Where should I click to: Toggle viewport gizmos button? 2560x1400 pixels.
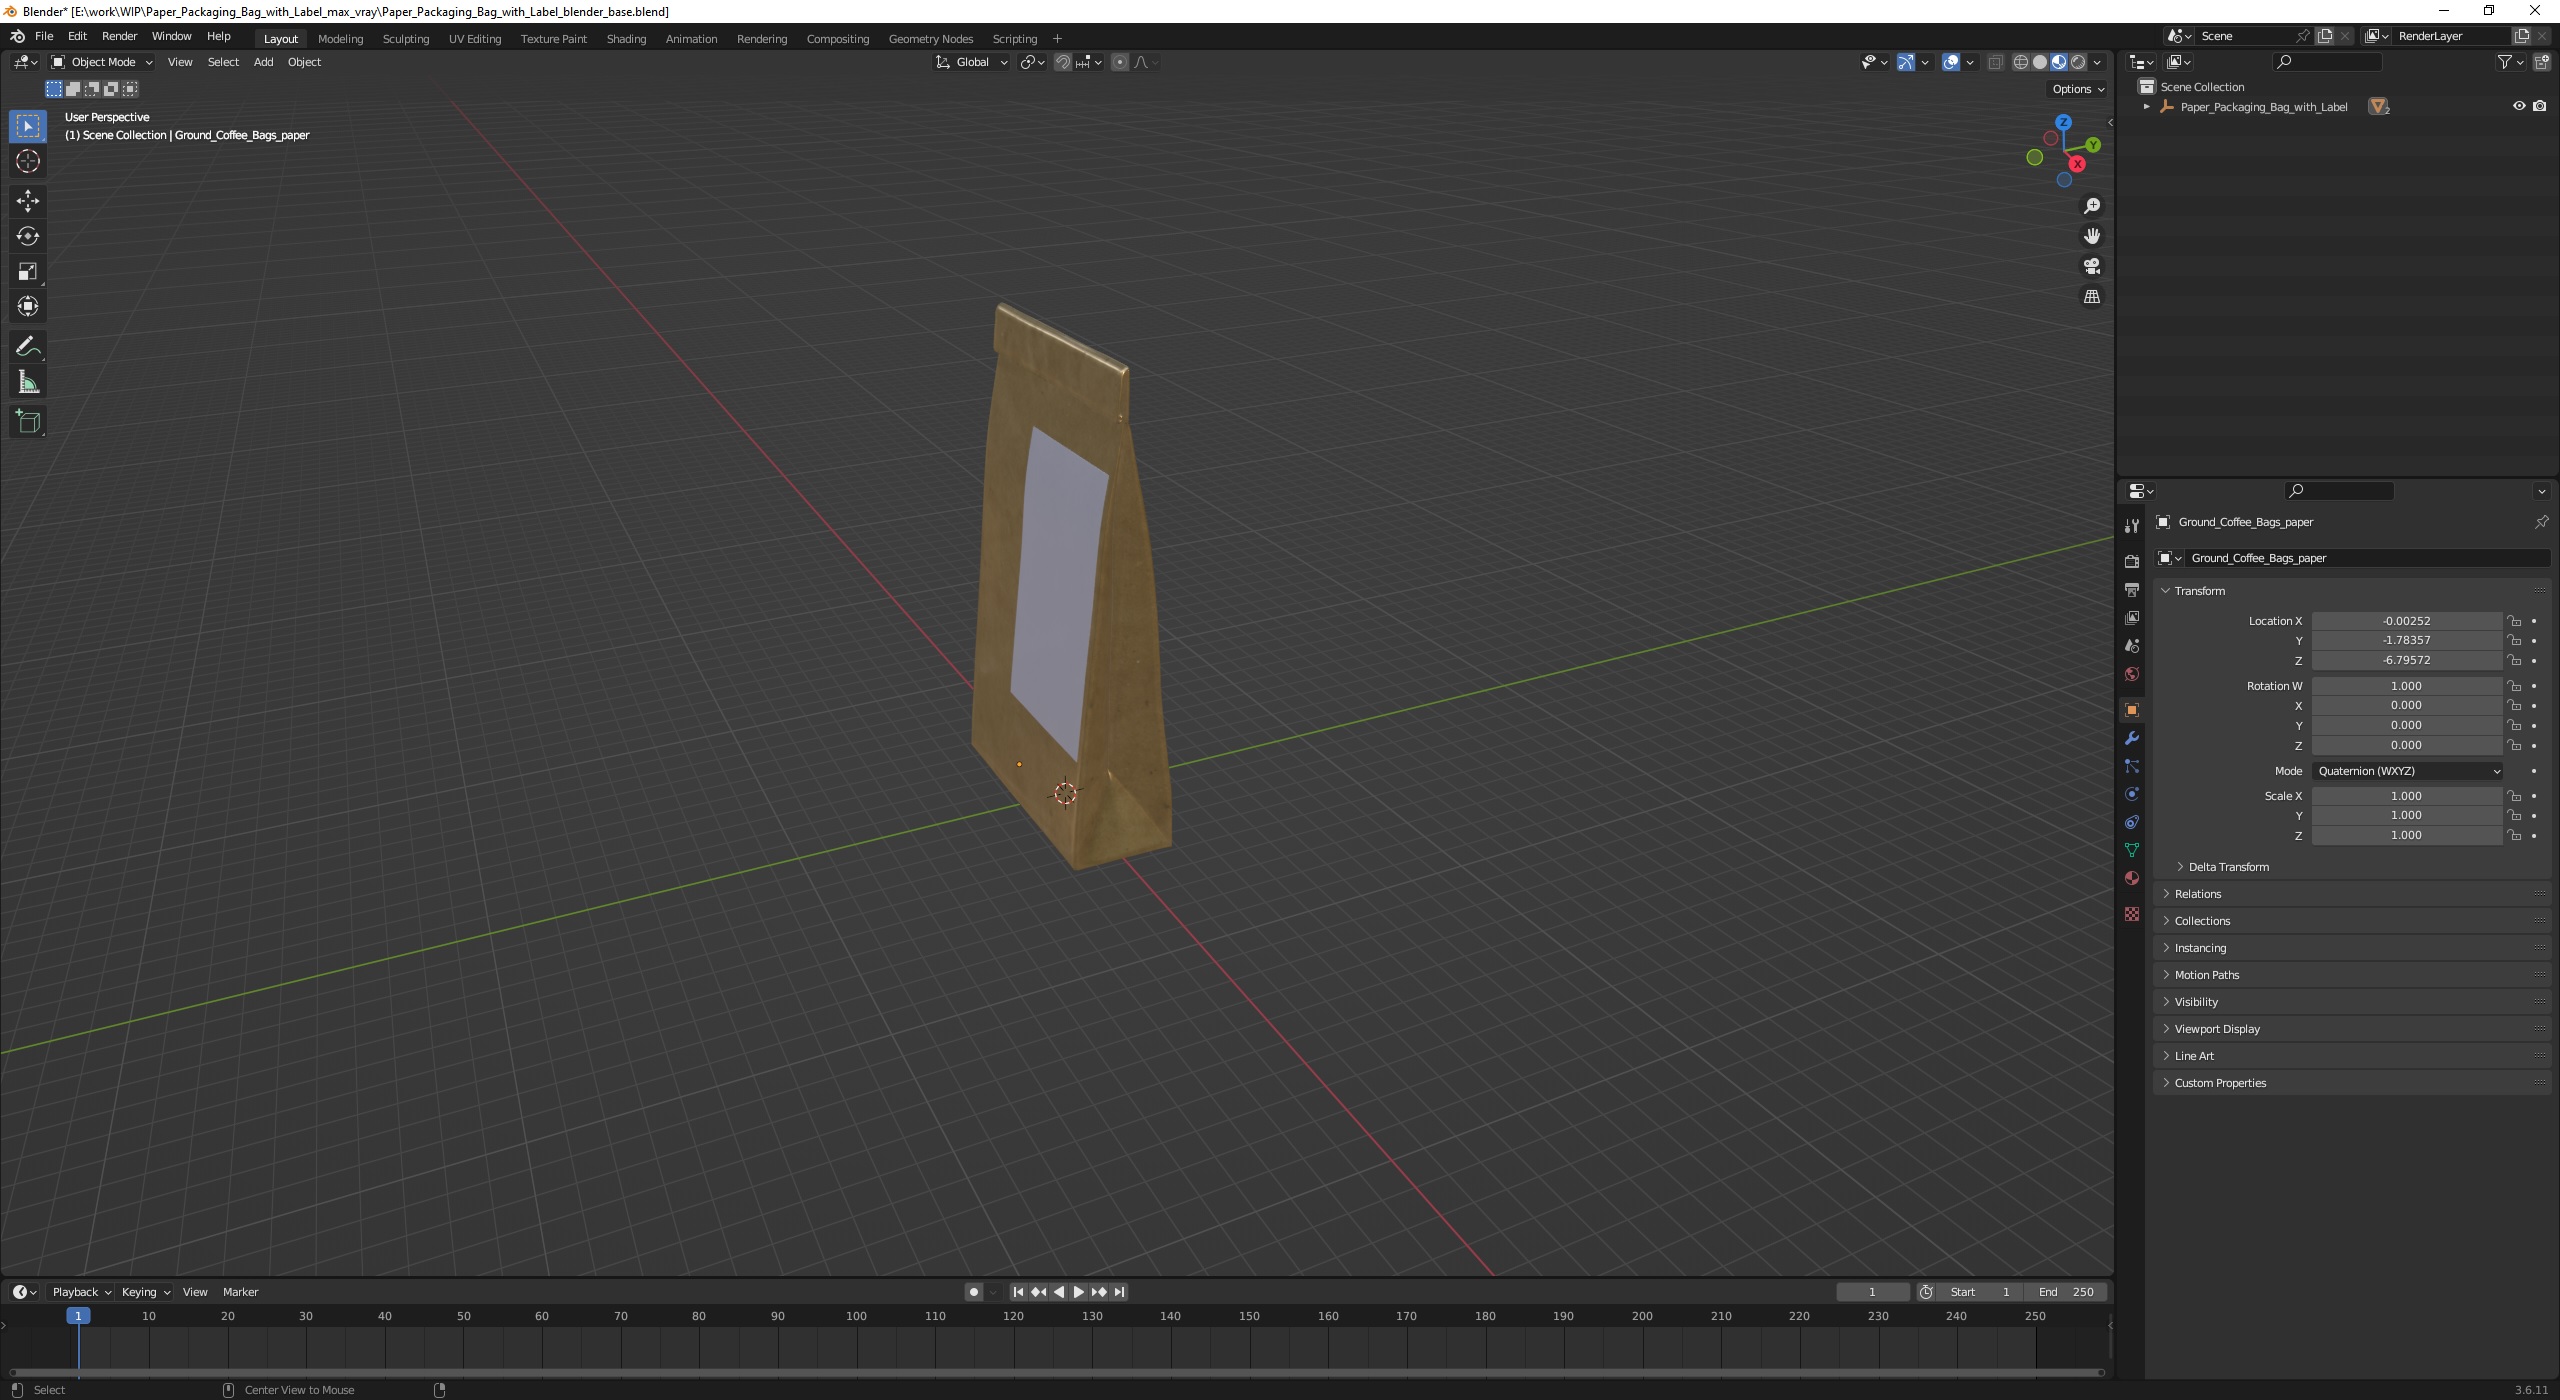pyautogui.click(x=1906, y=62)
